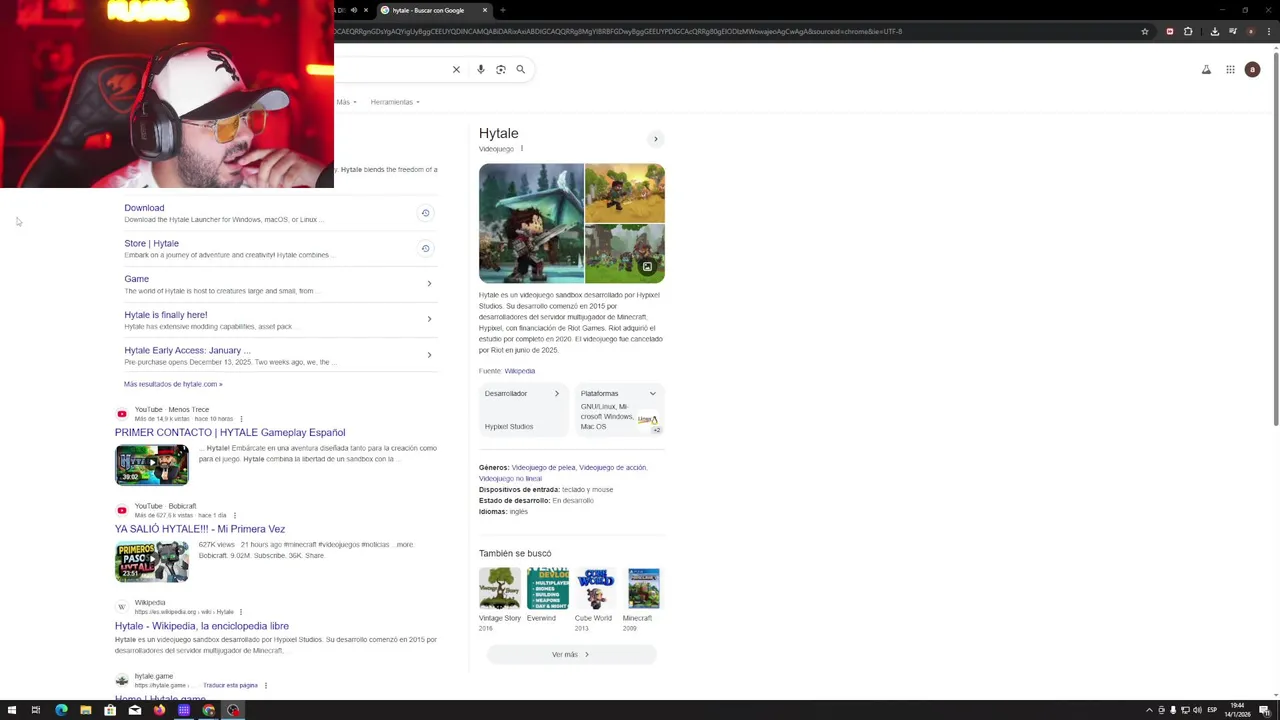Click Videojuego de pelea genre link
Screen dimensions: 1280x720
(x=544, y=467)
